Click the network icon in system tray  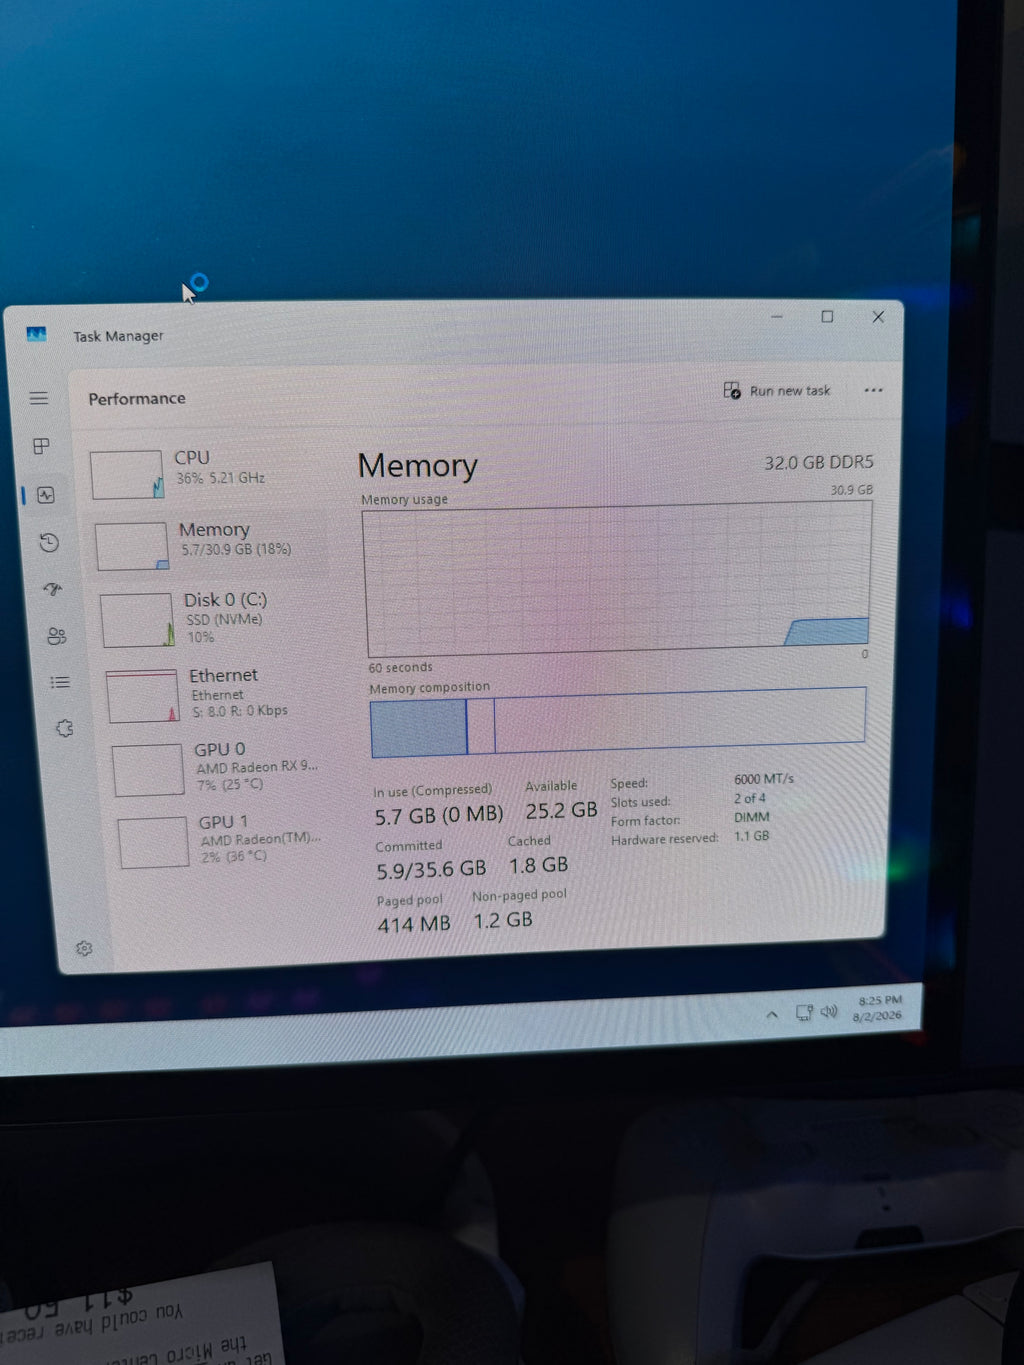click(804, 1012)
